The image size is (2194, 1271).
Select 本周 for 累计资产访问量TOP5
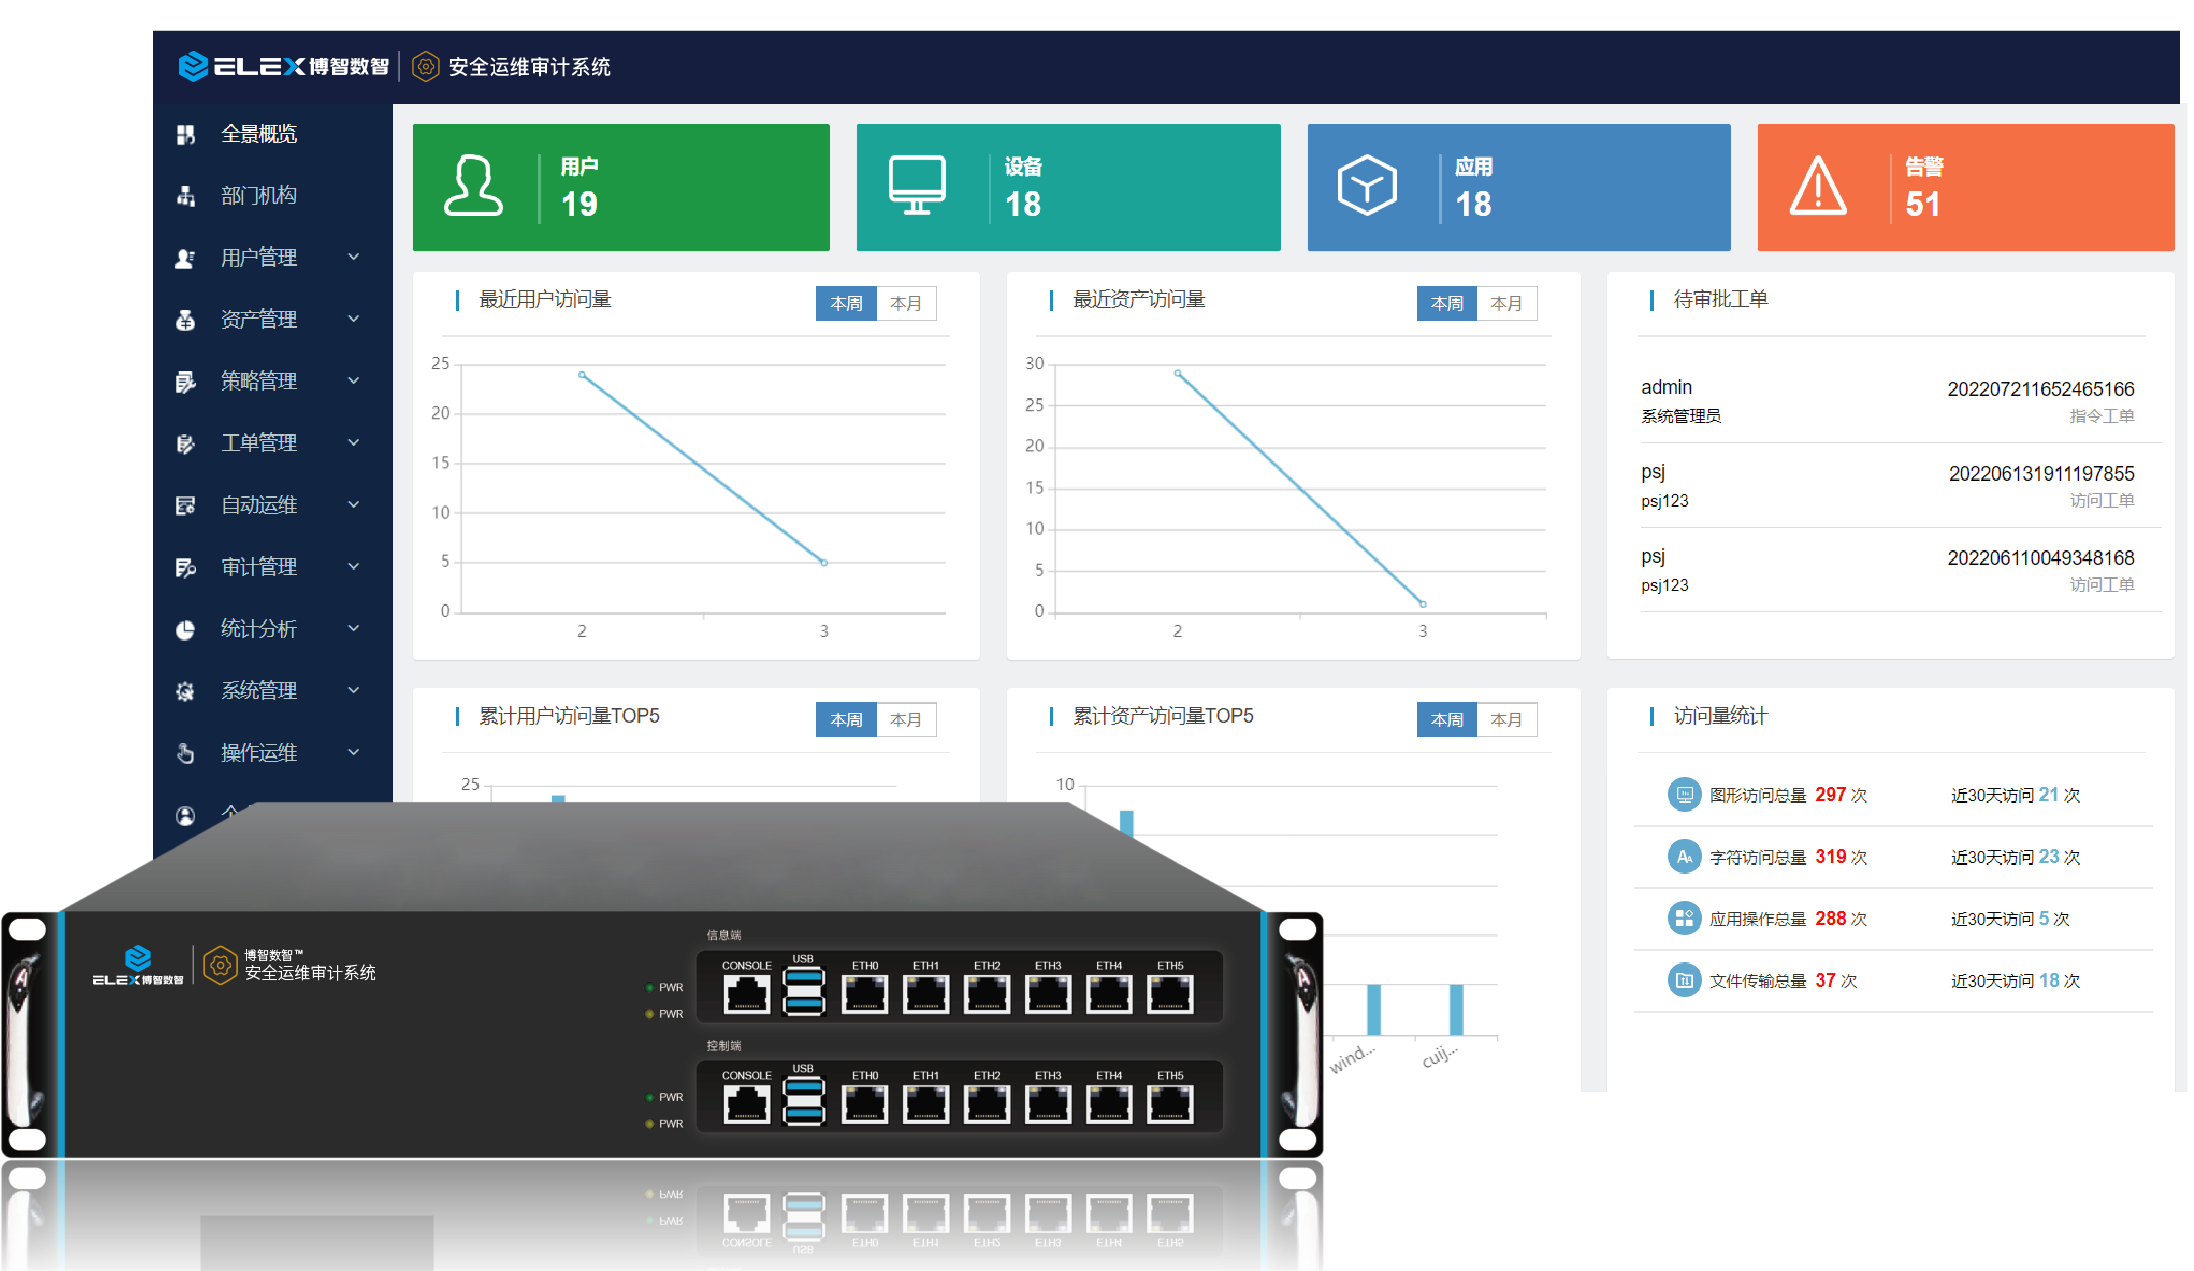1446,720
